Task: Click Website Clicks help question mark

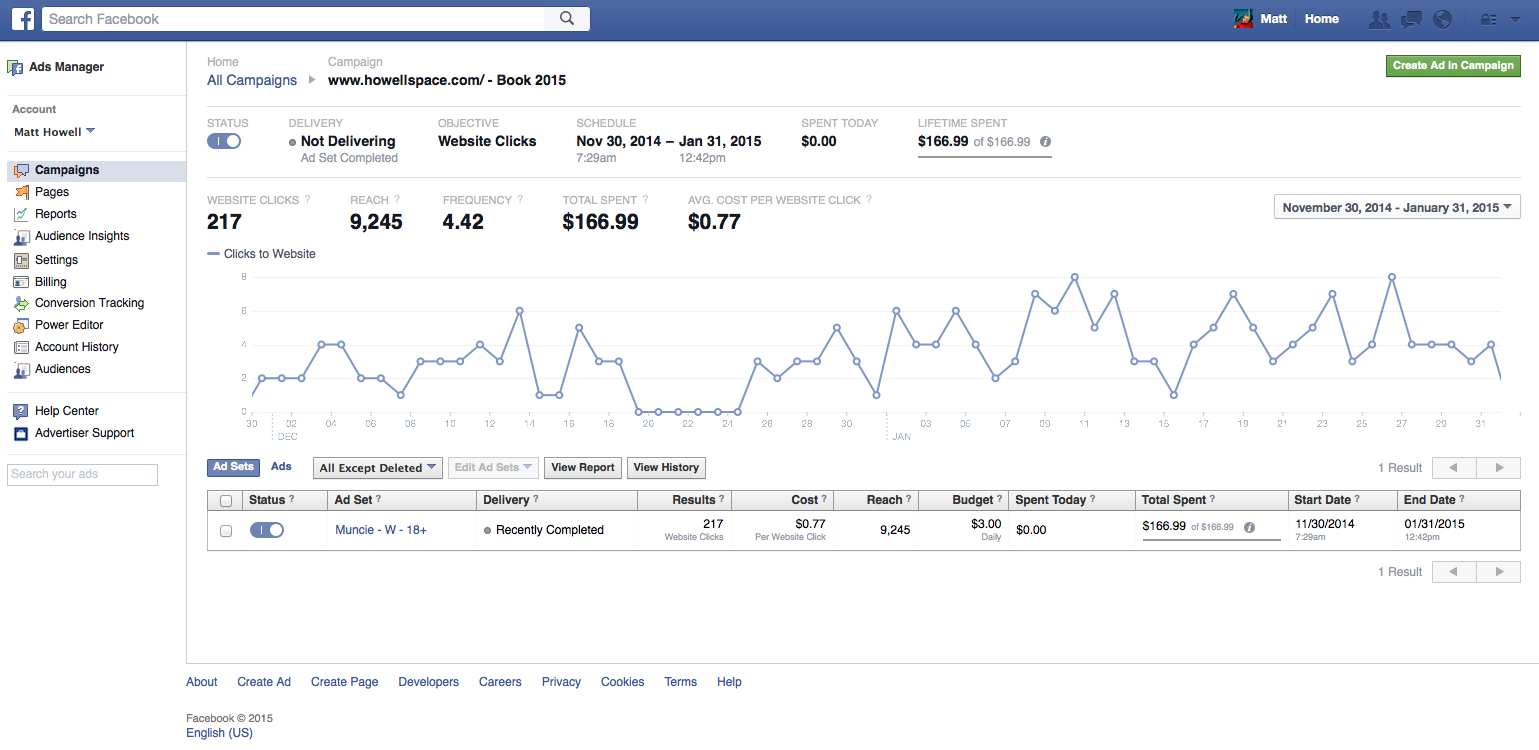Action: coord(307,200)
